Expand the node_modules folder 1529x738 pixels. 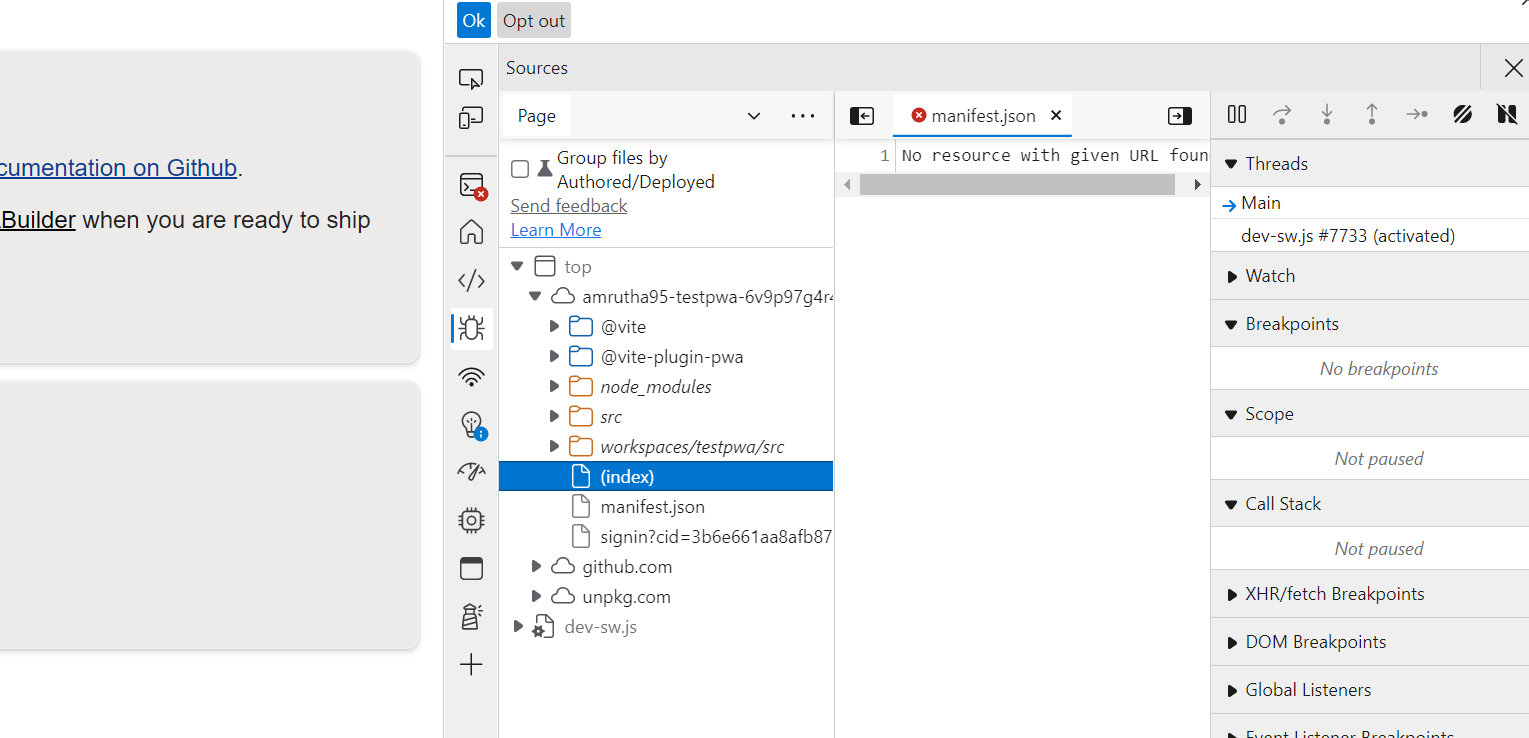click(554, 387)
